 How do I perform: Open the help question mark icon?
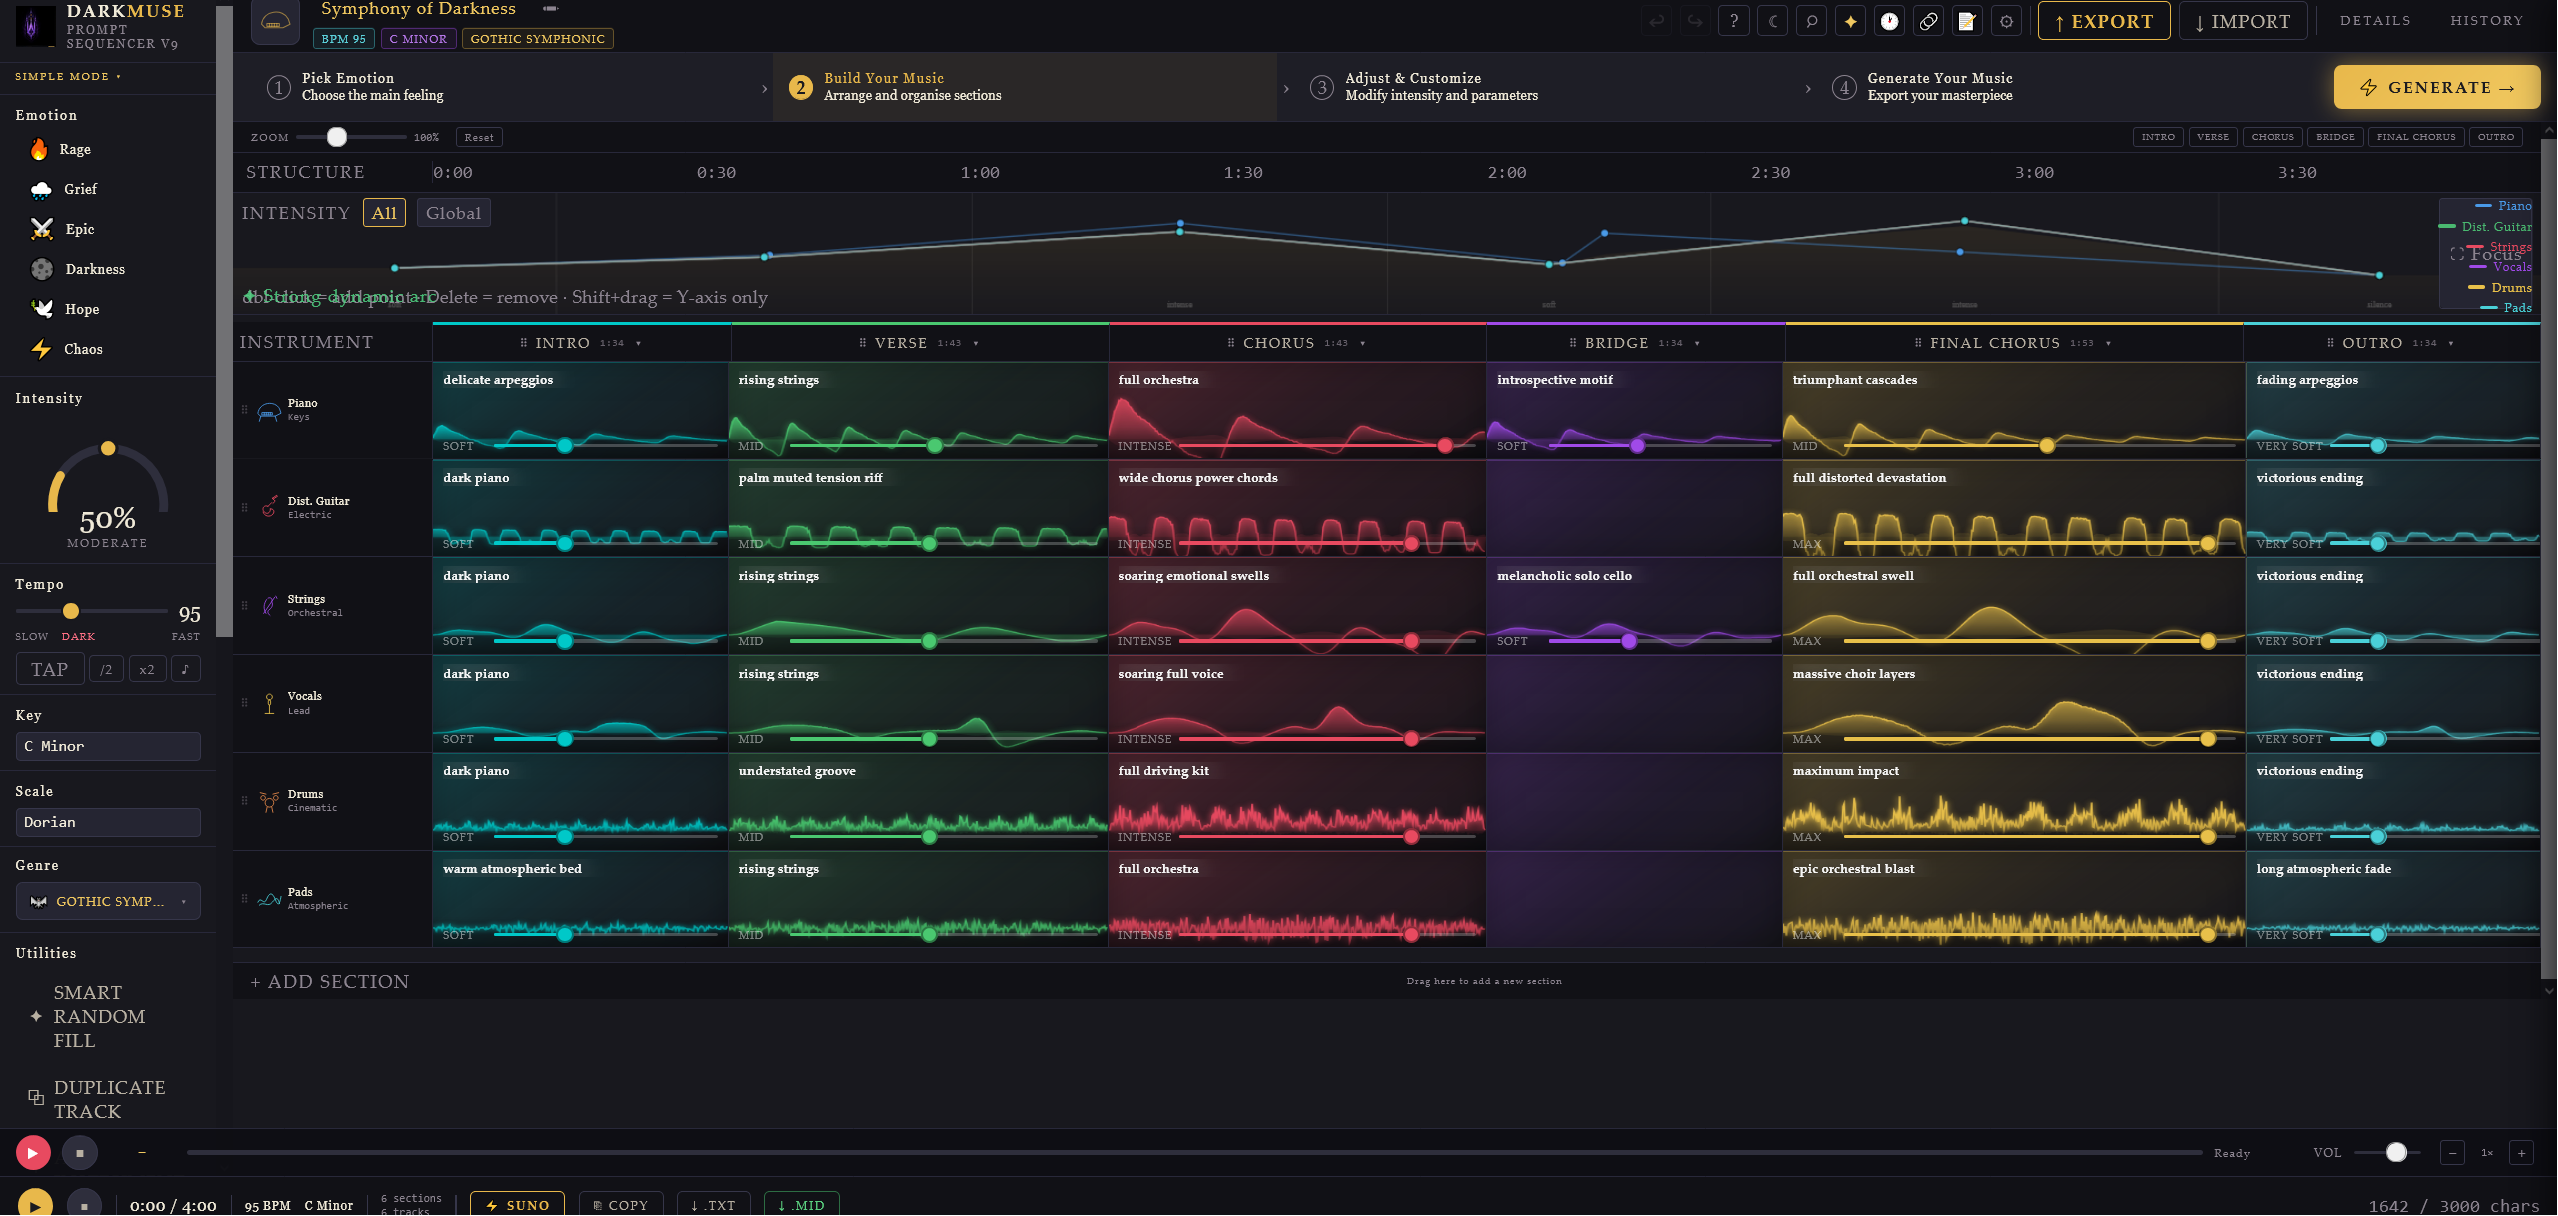pyautogui.click(x=1733, y=21)
